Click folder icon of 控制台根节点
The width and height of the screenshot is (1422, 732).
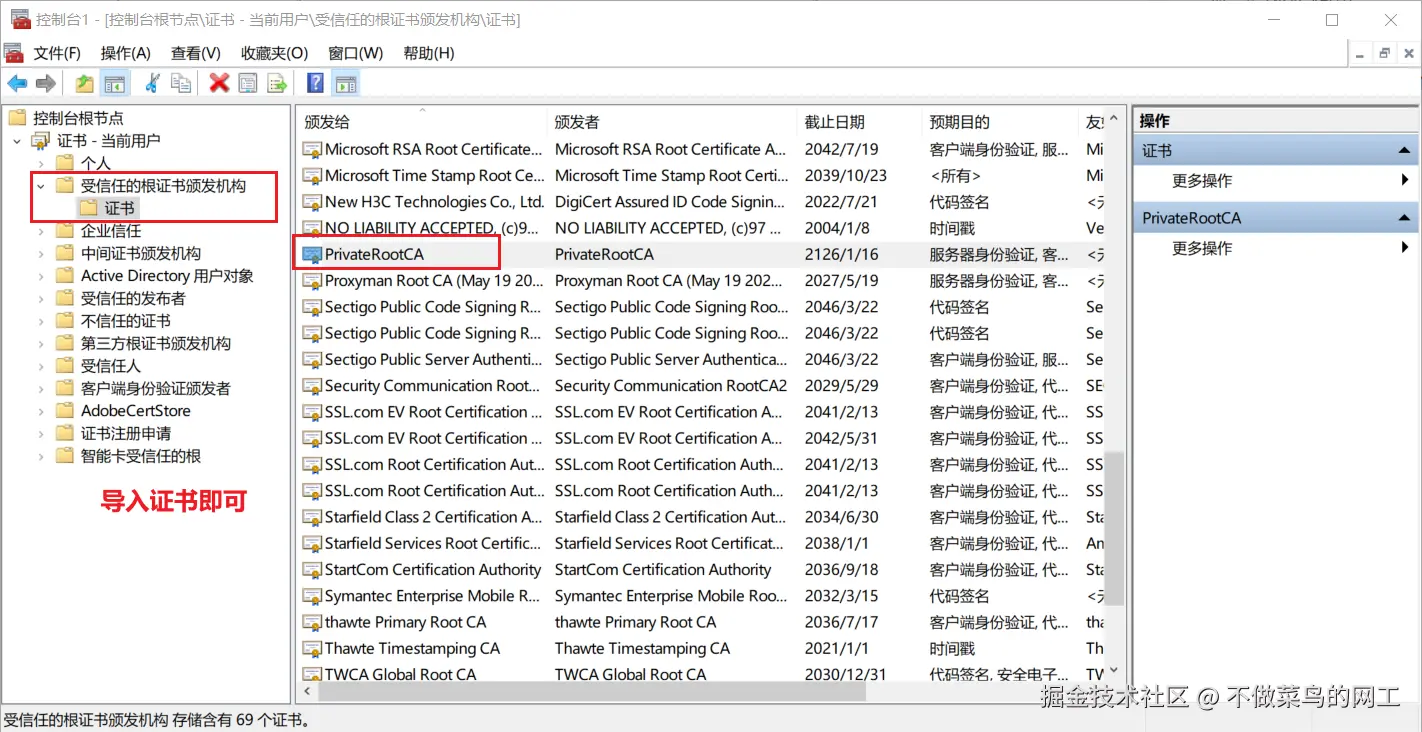pos(17,118)
